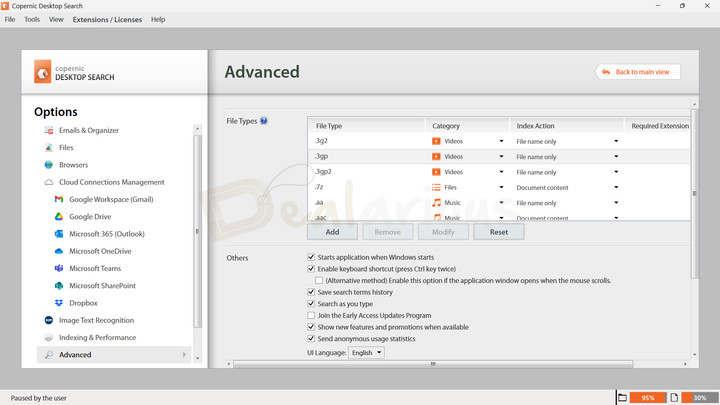Click the Files option icon

(x=49, y=147)
